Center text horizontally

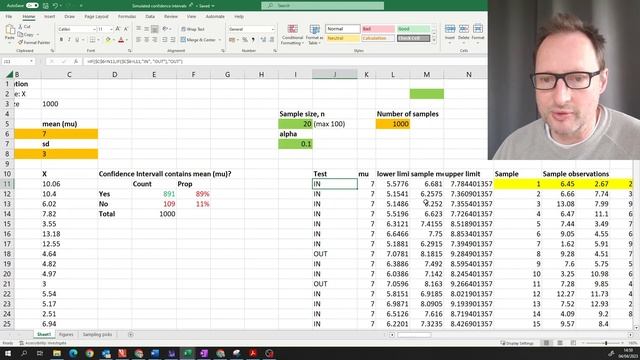click(x=147, y=40)
